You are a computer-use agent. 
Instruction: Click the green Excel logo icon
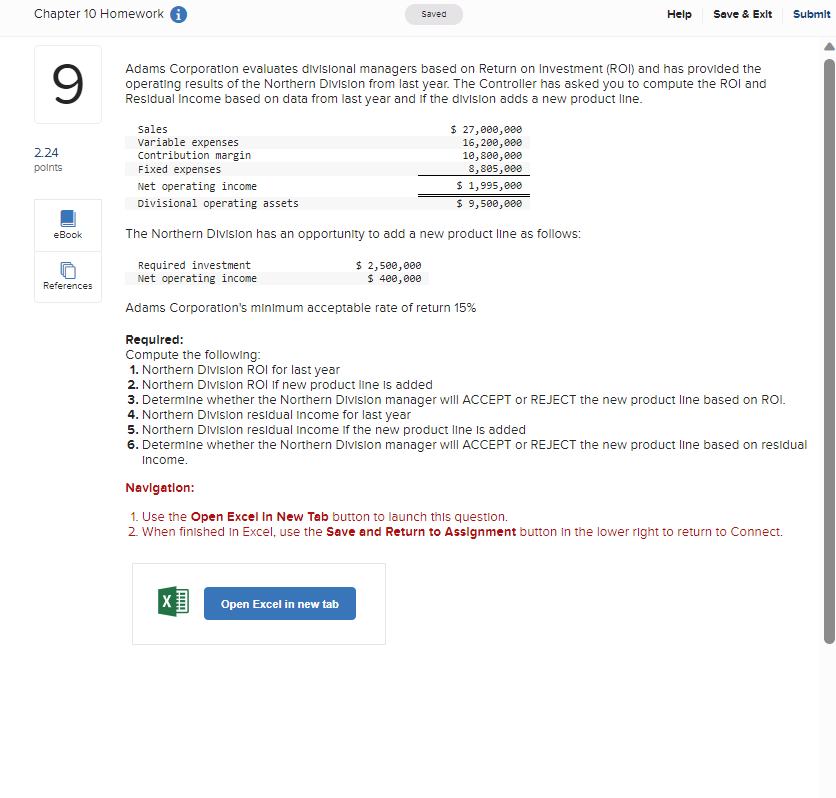pyautogui.click(x=173, y=602)
